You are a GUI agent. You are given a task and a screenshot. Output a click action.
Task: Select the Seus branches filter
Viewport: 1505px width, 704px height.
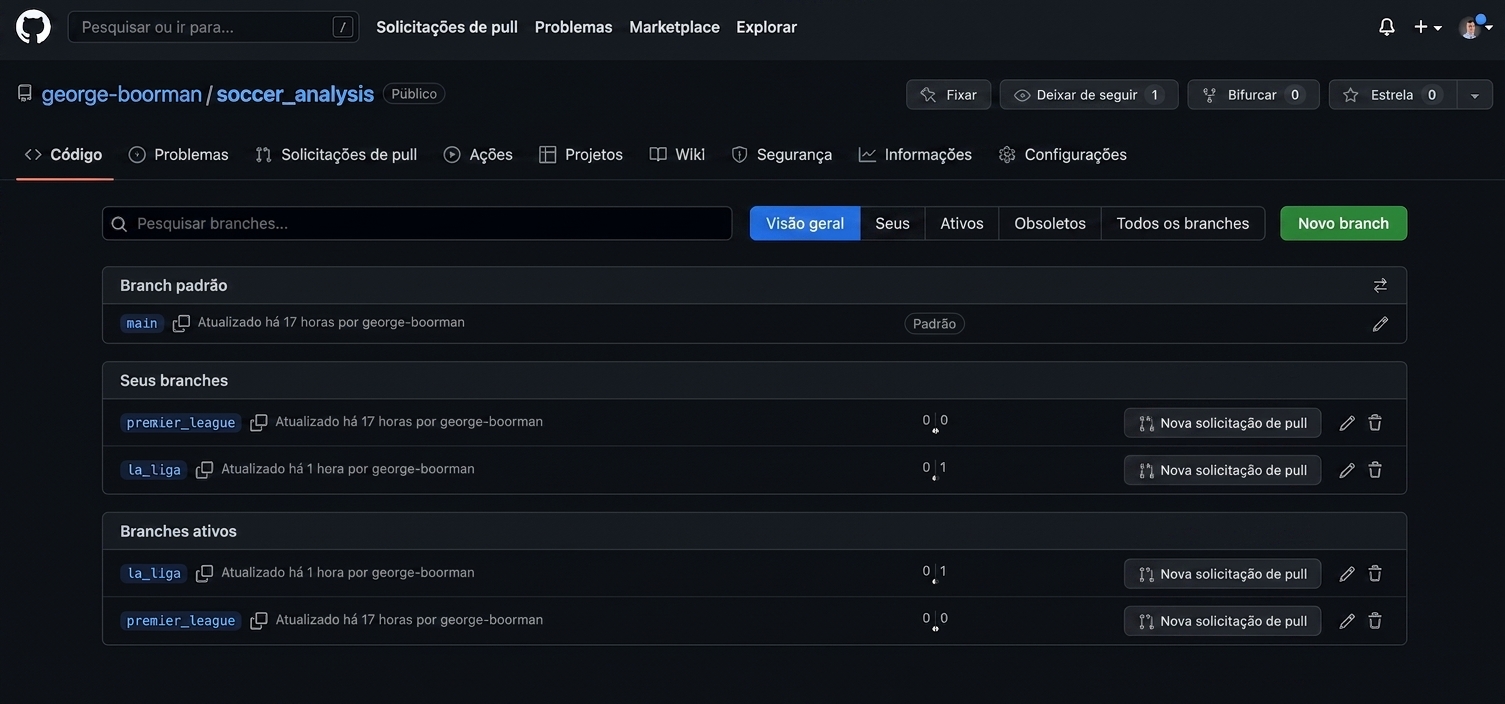click(x=892, y=223)
